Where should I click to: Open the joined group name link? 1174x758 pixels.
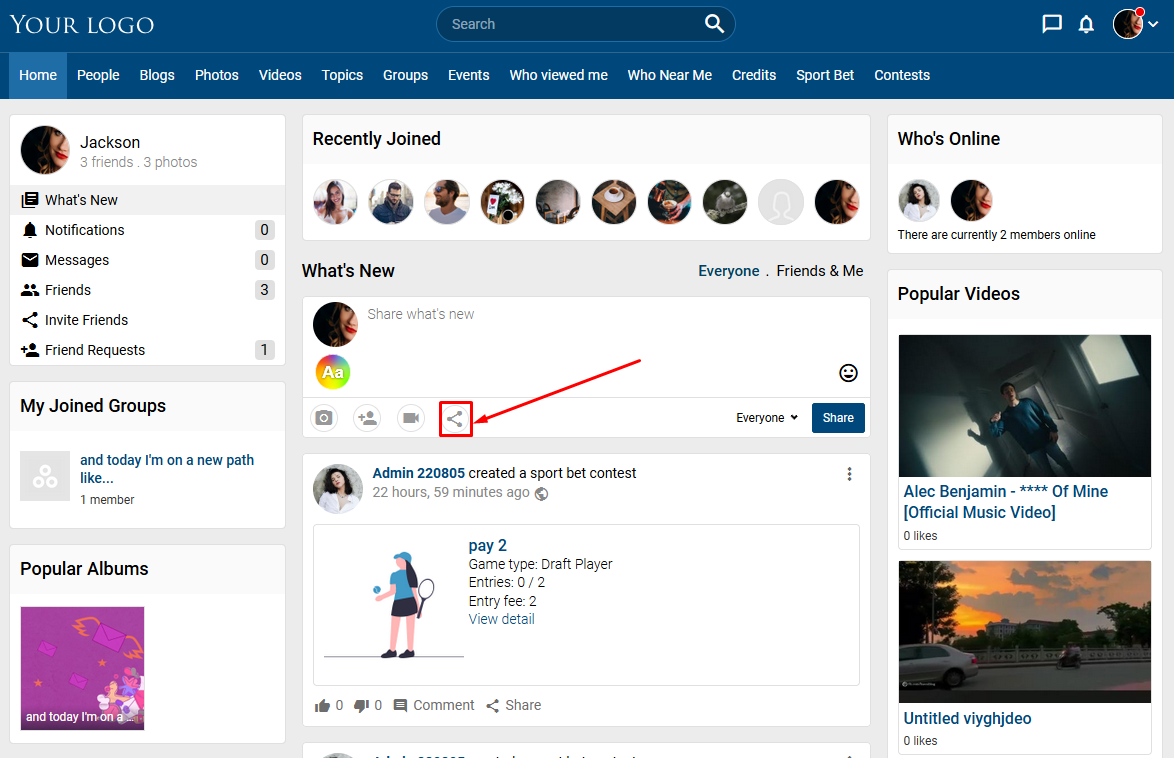[167, 469]
